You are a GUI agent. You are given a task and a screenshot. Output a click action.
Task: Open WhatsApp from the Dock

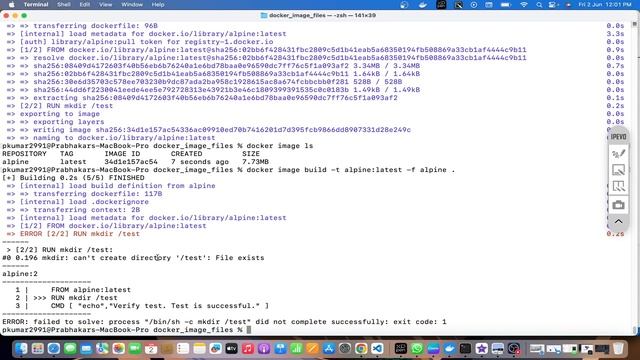417,349
